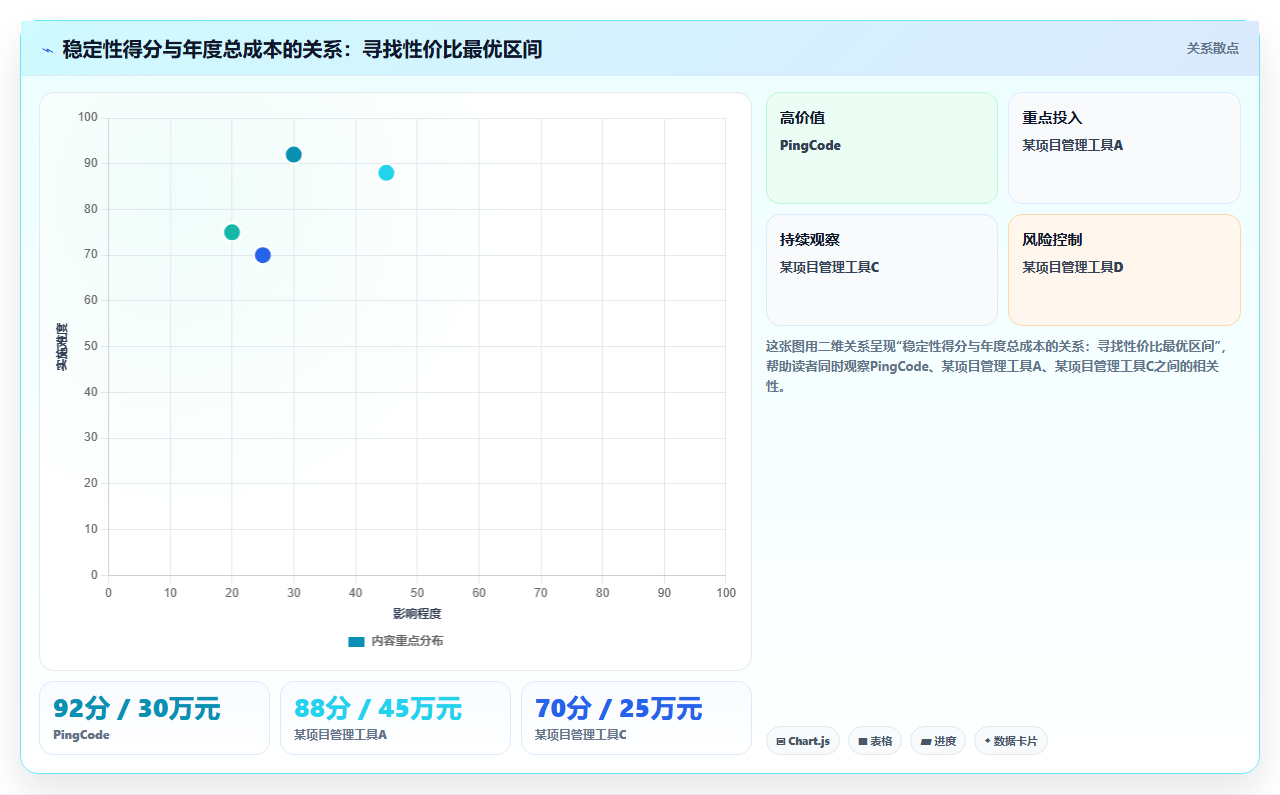Click 某项目管理工具A in the 重点投入 card
The width and height of the screenshot is (1280, 795).
1073,145
